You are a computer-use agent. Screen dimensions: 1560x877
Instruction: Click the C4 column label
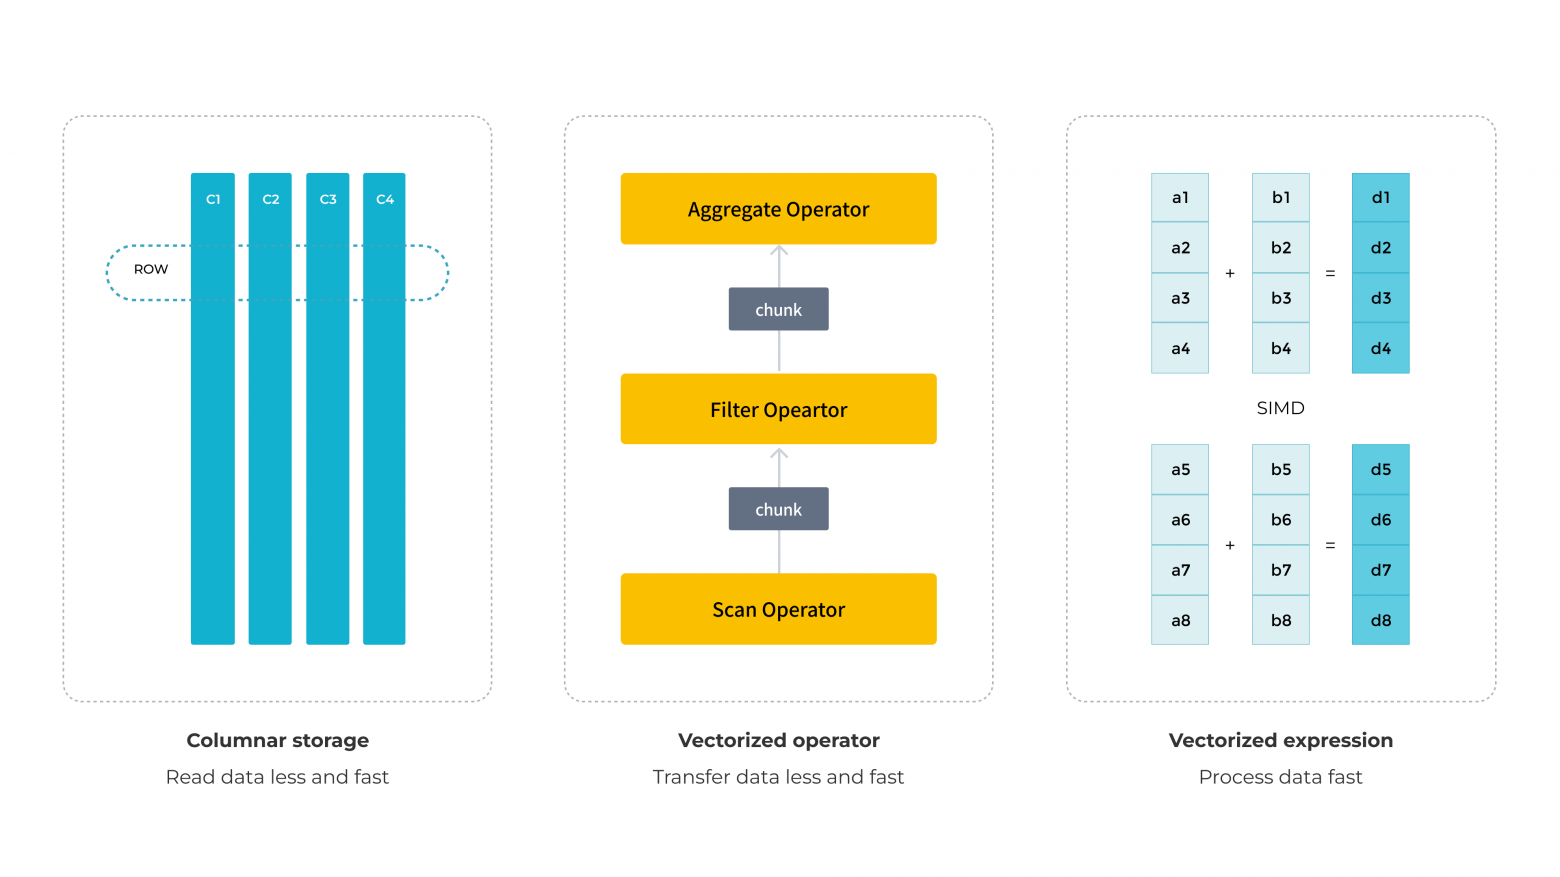coord(385,199)
